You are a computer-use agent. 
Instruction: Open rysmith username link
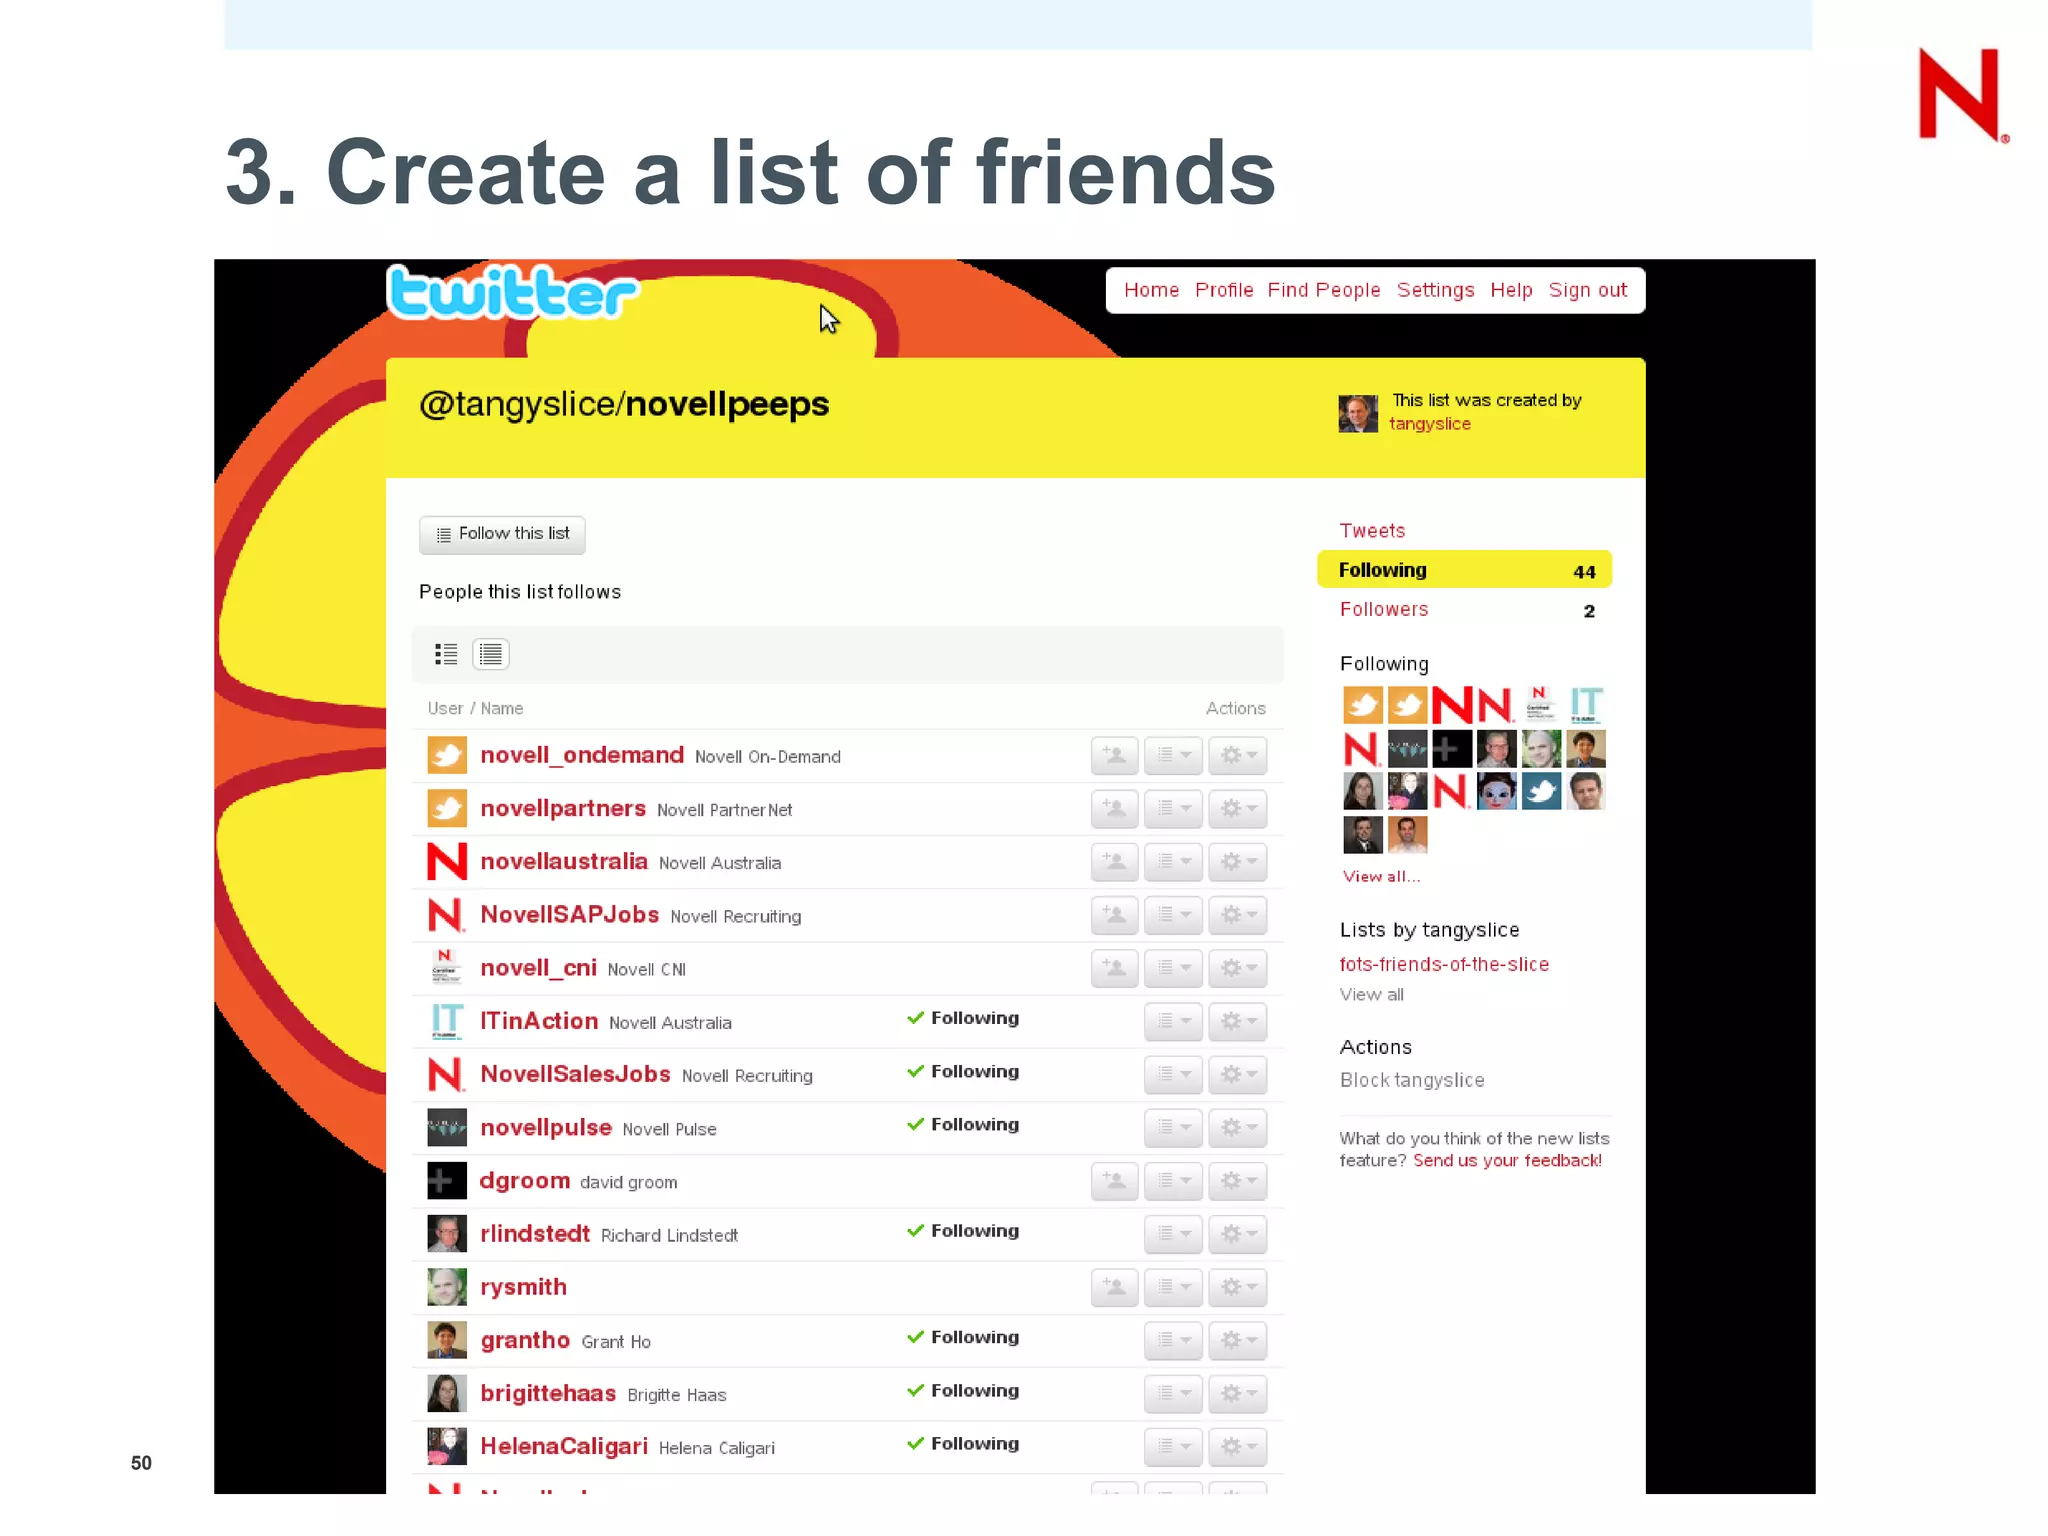[x=523, y=1287]
